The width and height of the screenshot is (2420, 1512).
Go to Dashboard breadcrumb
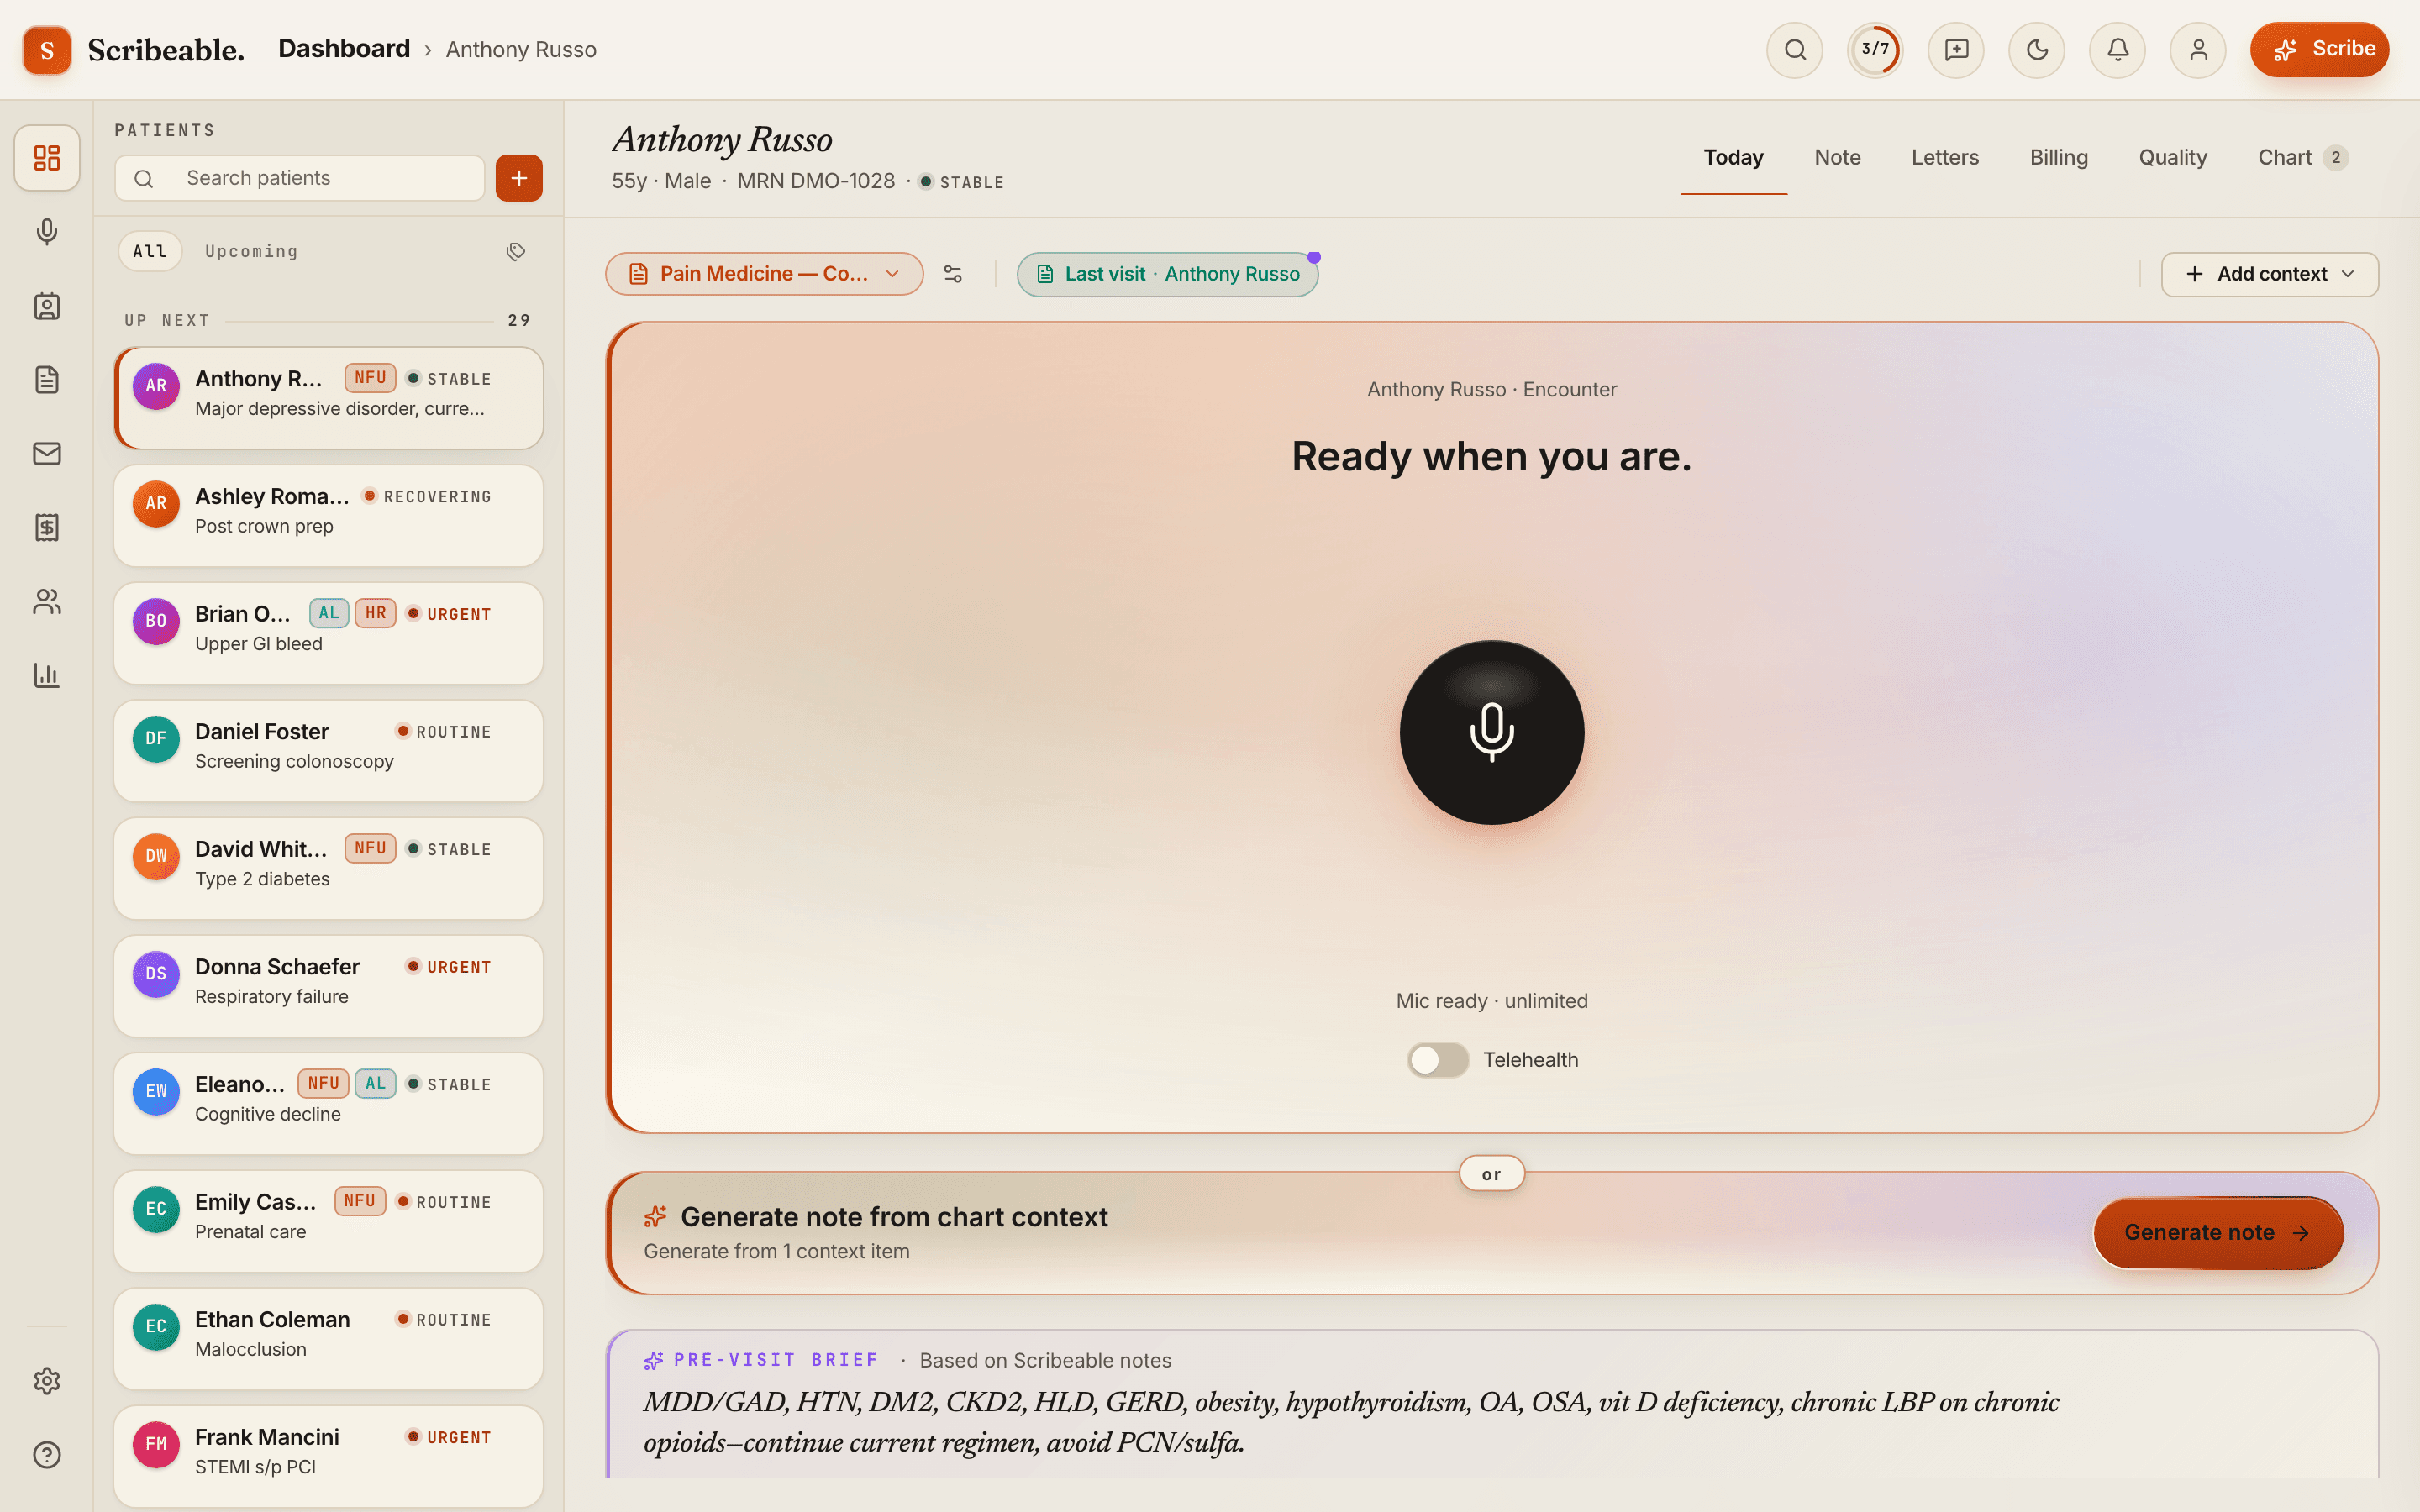click(344, 49)
